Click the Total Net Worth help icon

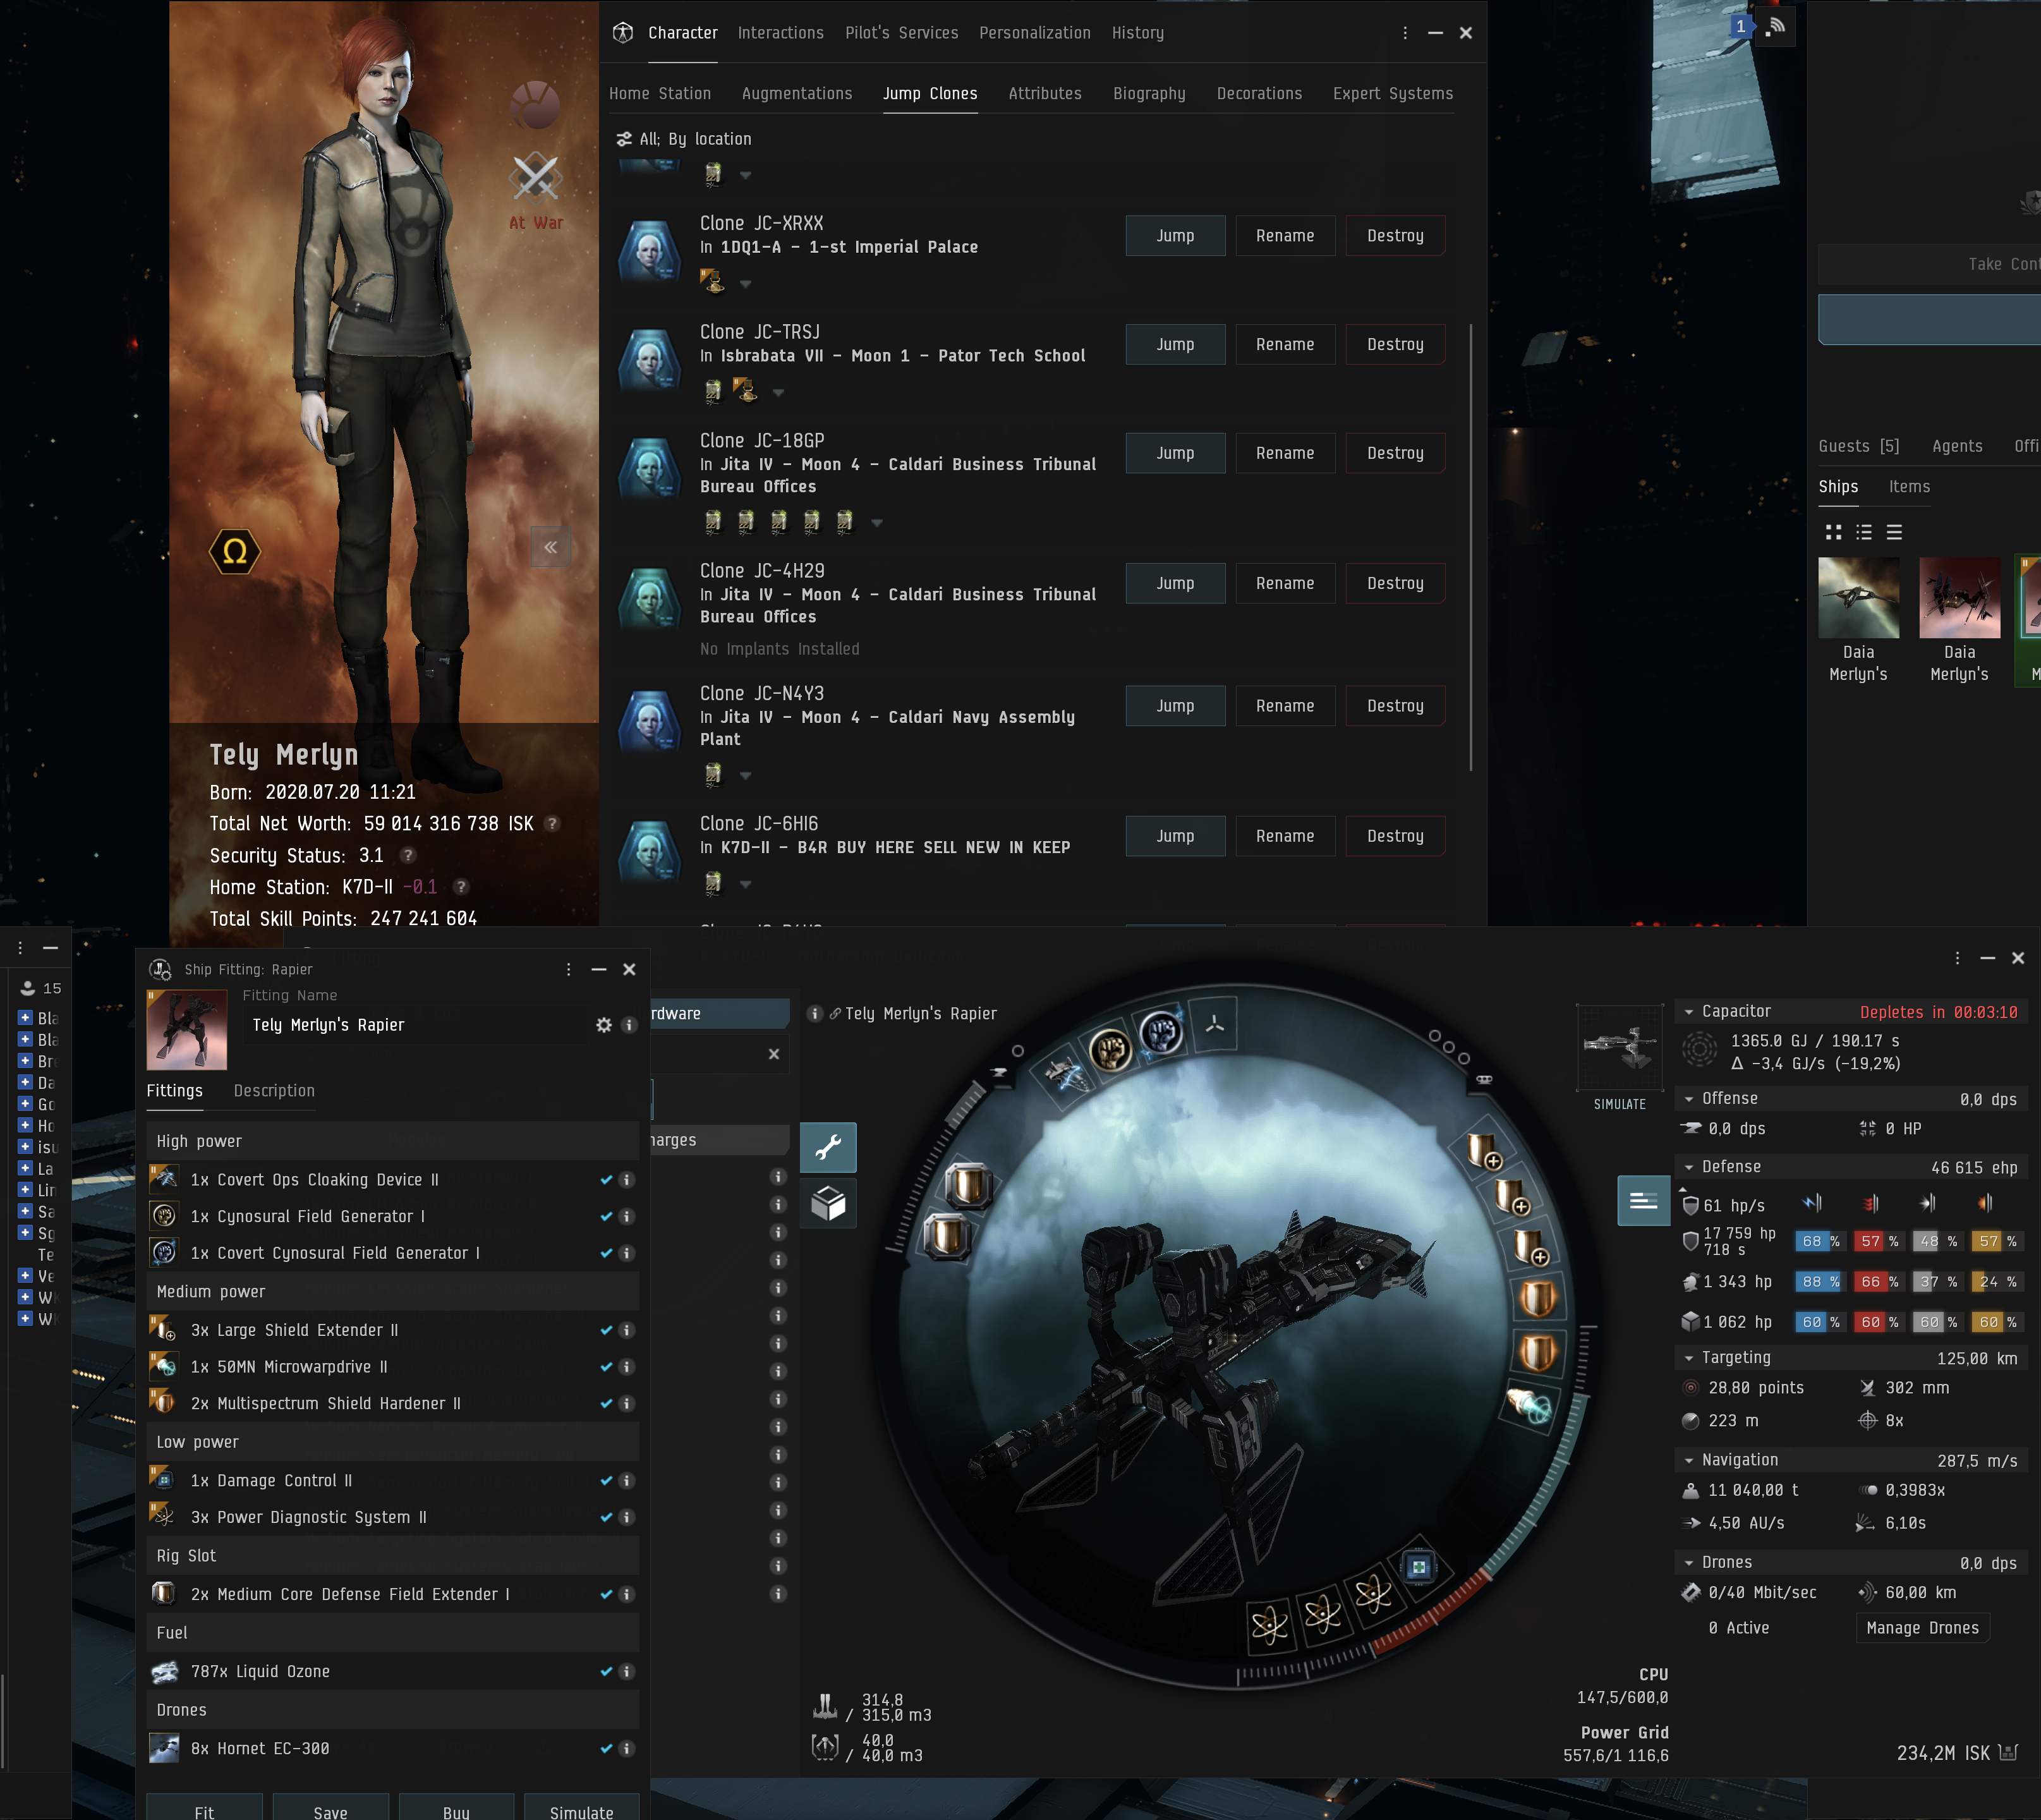[x=552, y=824]
